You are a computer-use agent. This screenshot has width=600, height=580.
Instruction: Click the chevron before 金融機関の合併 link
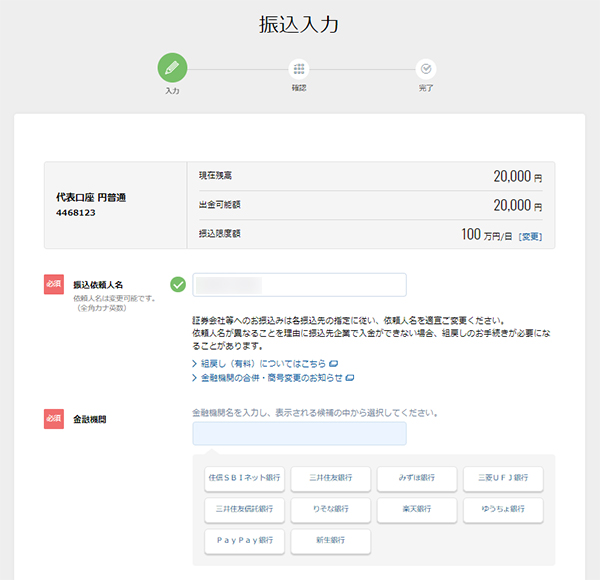point(194,378)
